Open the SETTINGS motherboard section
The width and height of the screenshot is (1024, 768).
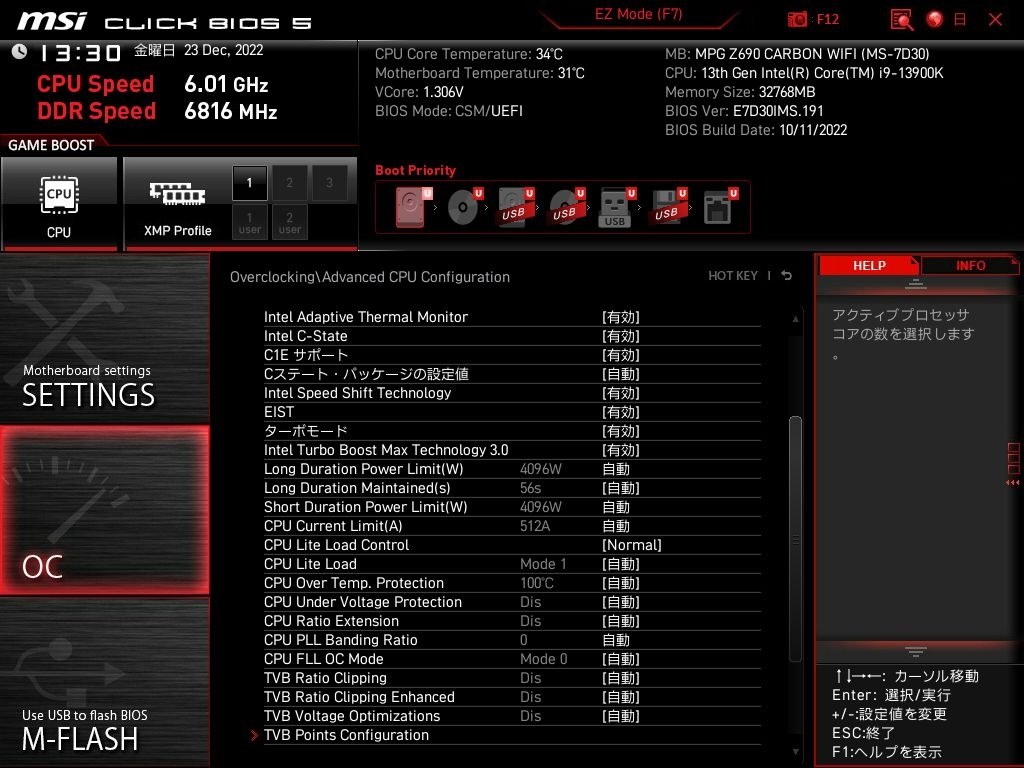click(x=104, y=340)
